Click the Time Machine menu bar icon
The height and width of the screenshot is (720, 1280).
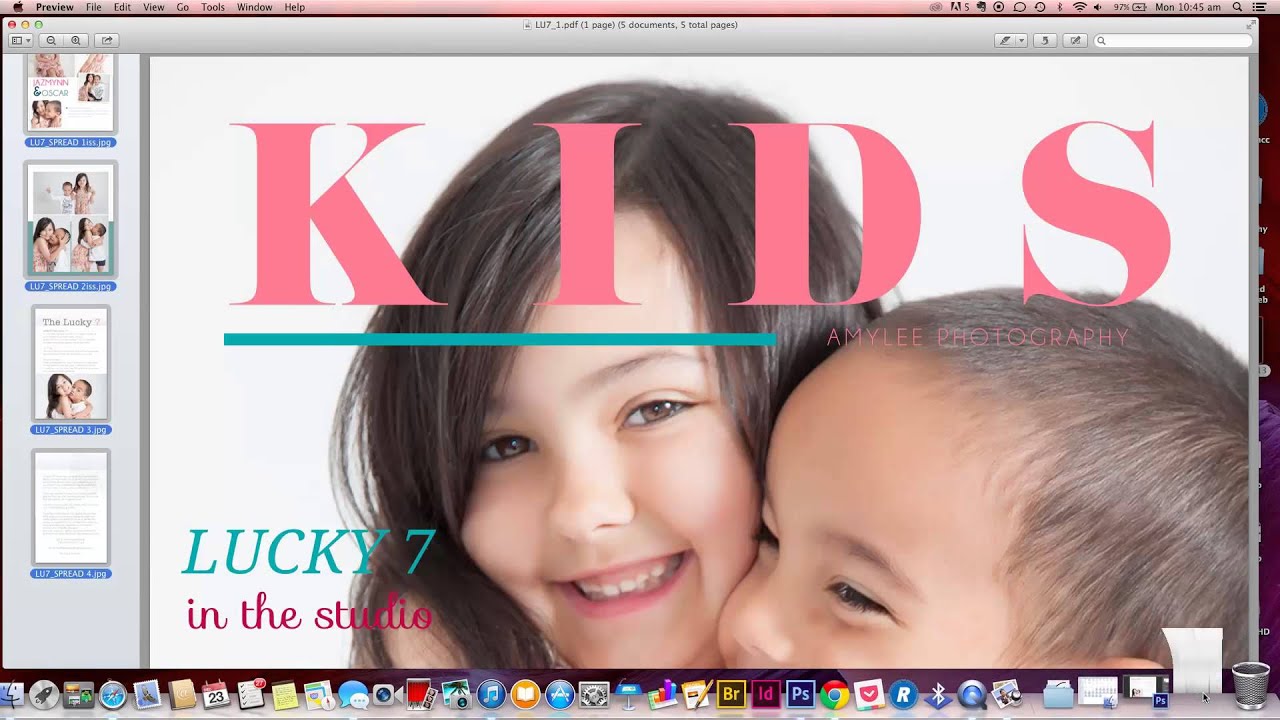tap(1040, 7)
